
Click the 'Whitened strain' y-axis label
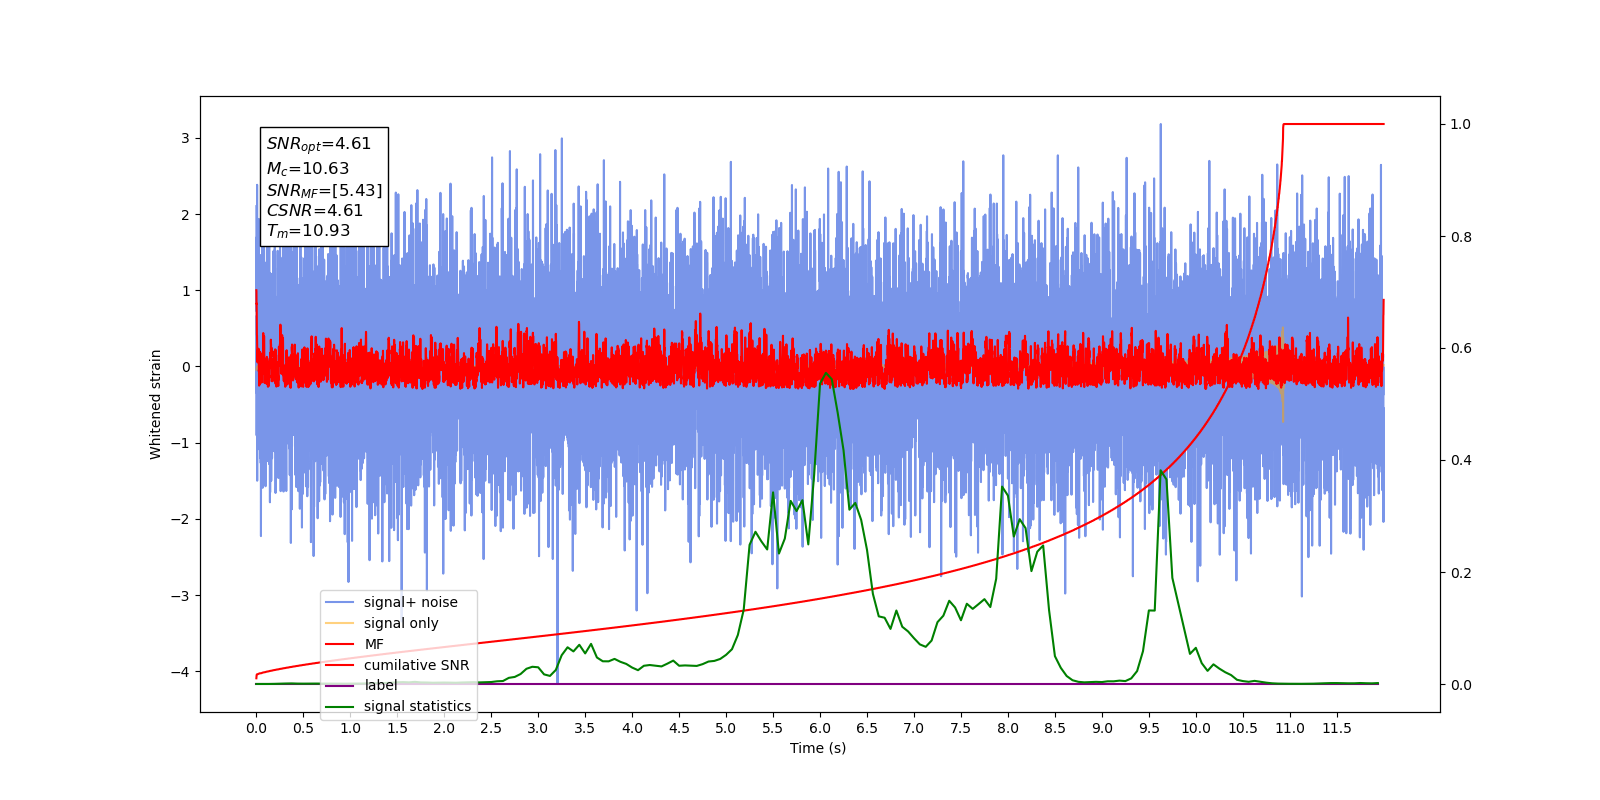[x=155, y=404]
